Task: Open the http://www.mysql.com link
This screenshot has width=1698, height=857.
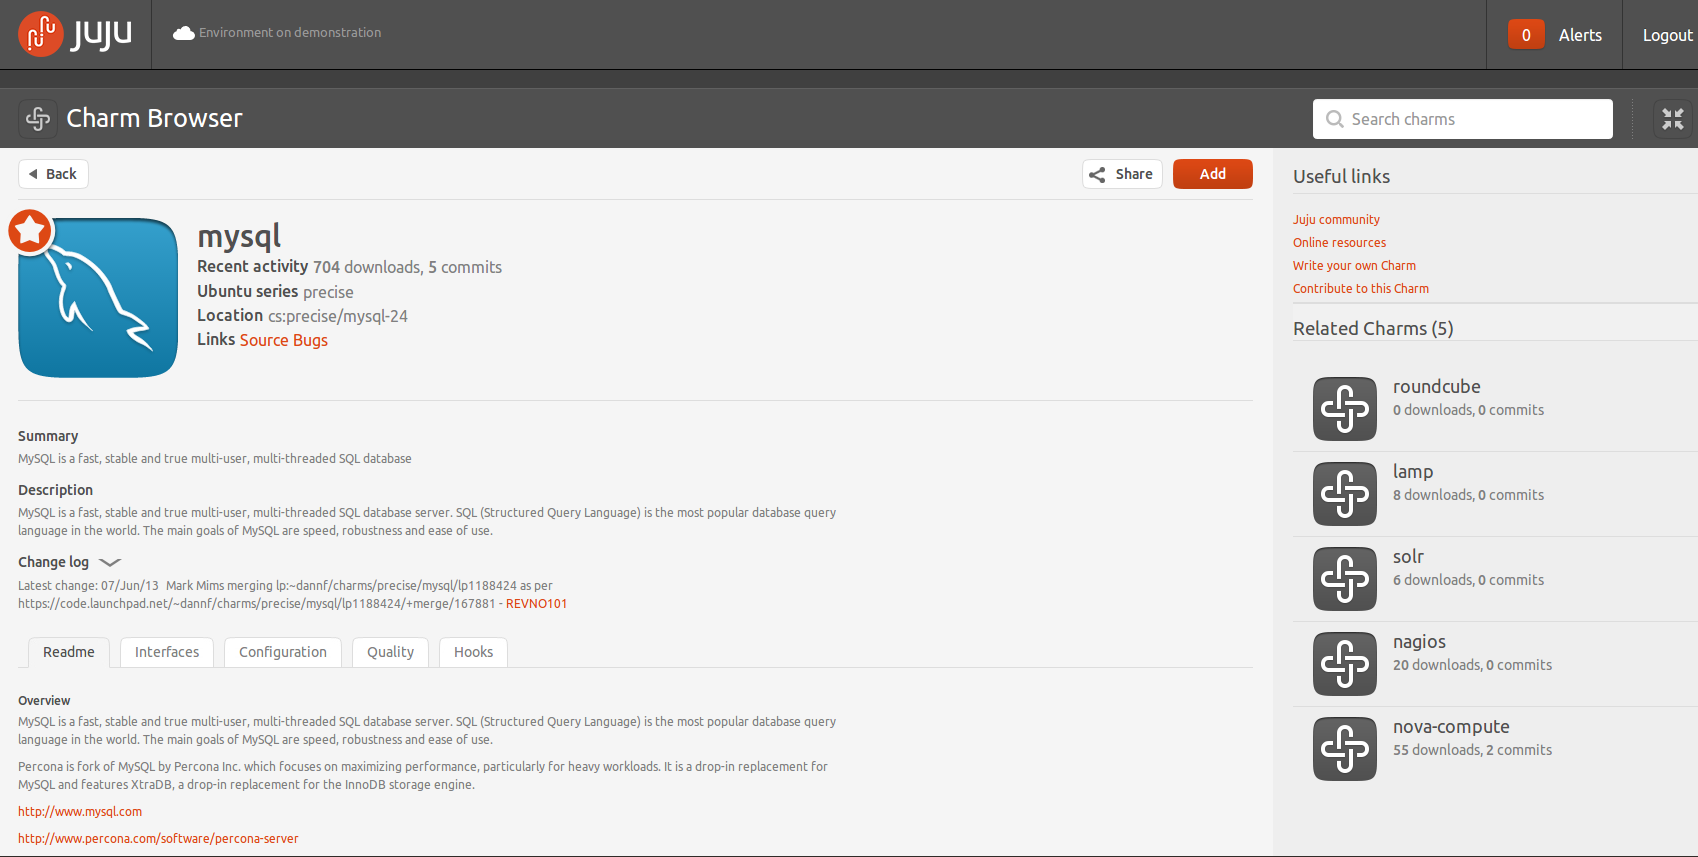Action: (80, 812)
